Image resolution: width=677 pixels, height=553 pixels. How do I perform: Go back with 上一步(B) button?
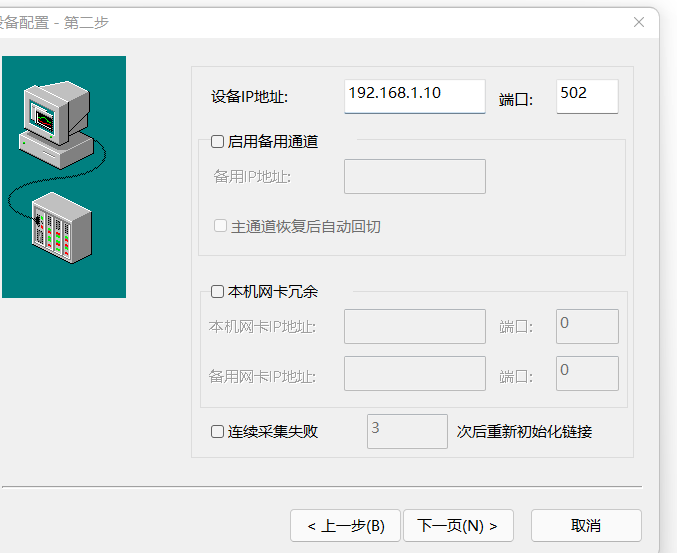click(345, 525)
